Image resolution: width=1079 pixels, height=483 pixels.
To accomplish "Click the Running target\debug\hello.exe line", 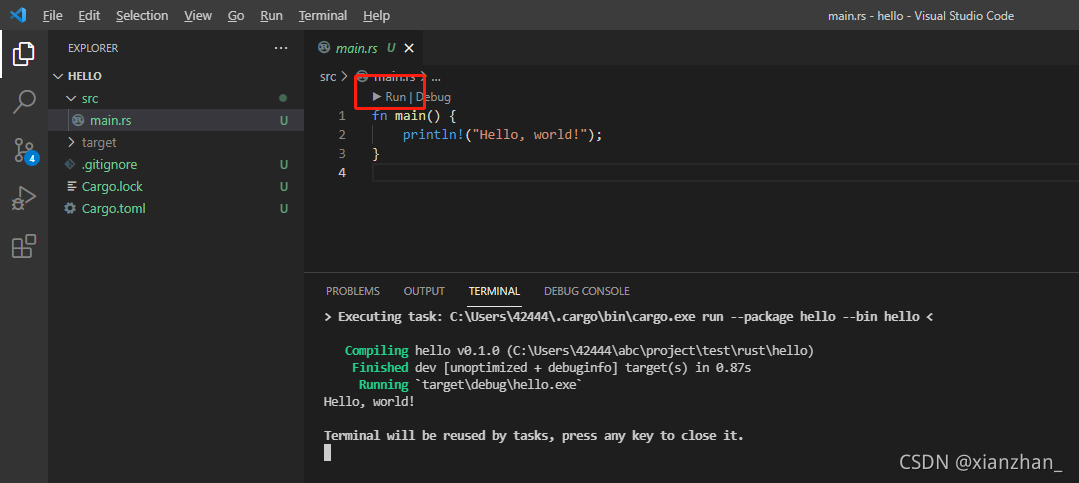I will [471, 385].
